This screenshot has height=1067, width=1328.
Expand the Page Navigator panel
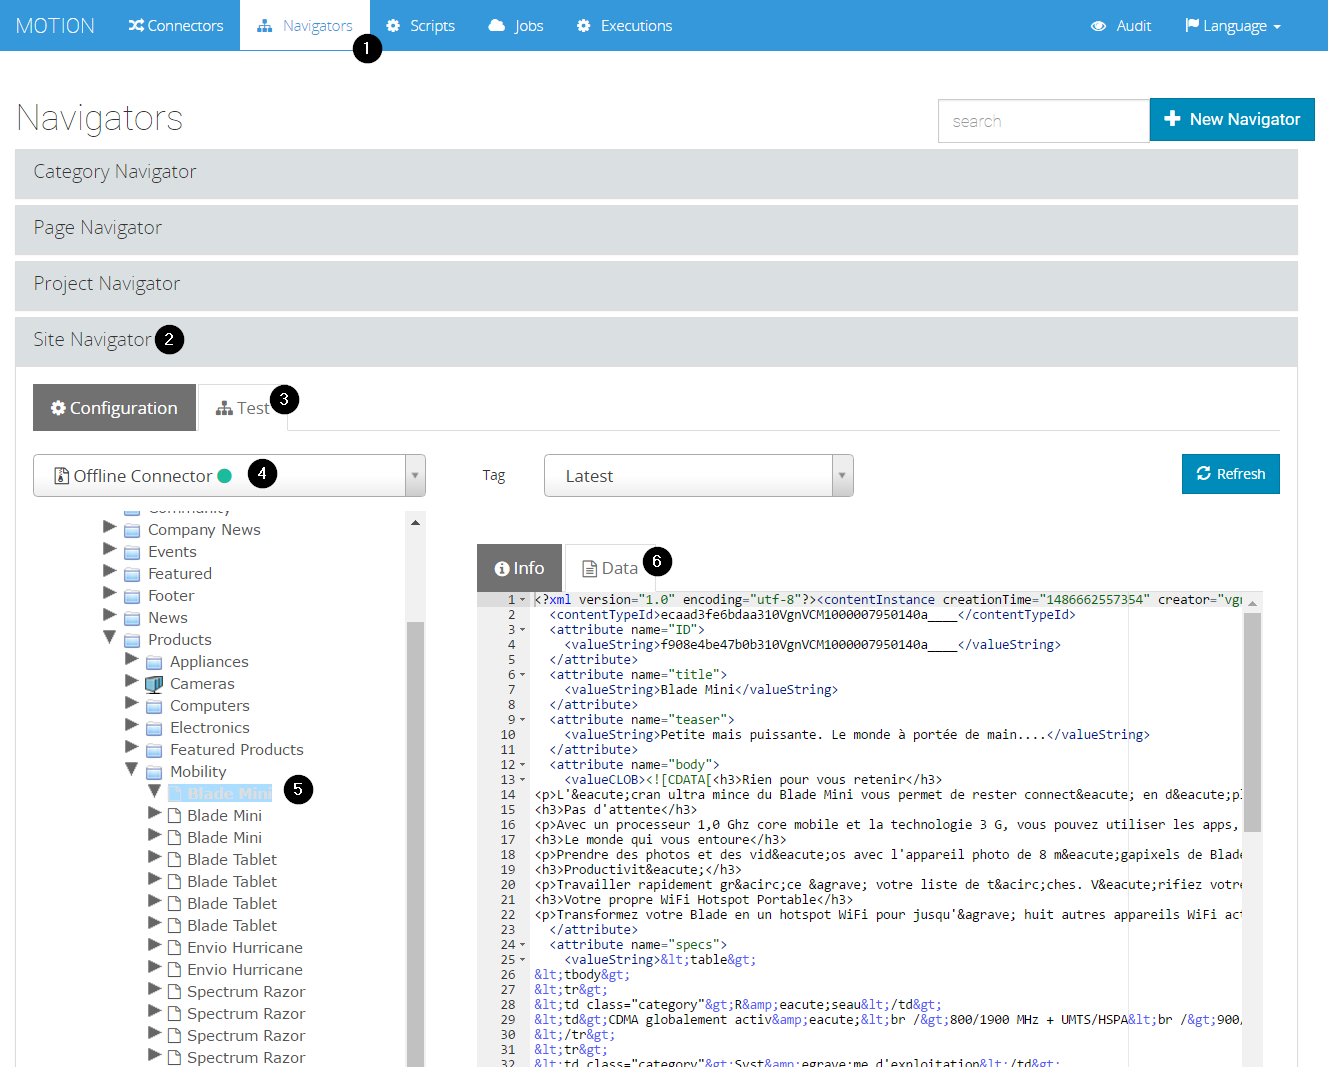click(656, 229)
